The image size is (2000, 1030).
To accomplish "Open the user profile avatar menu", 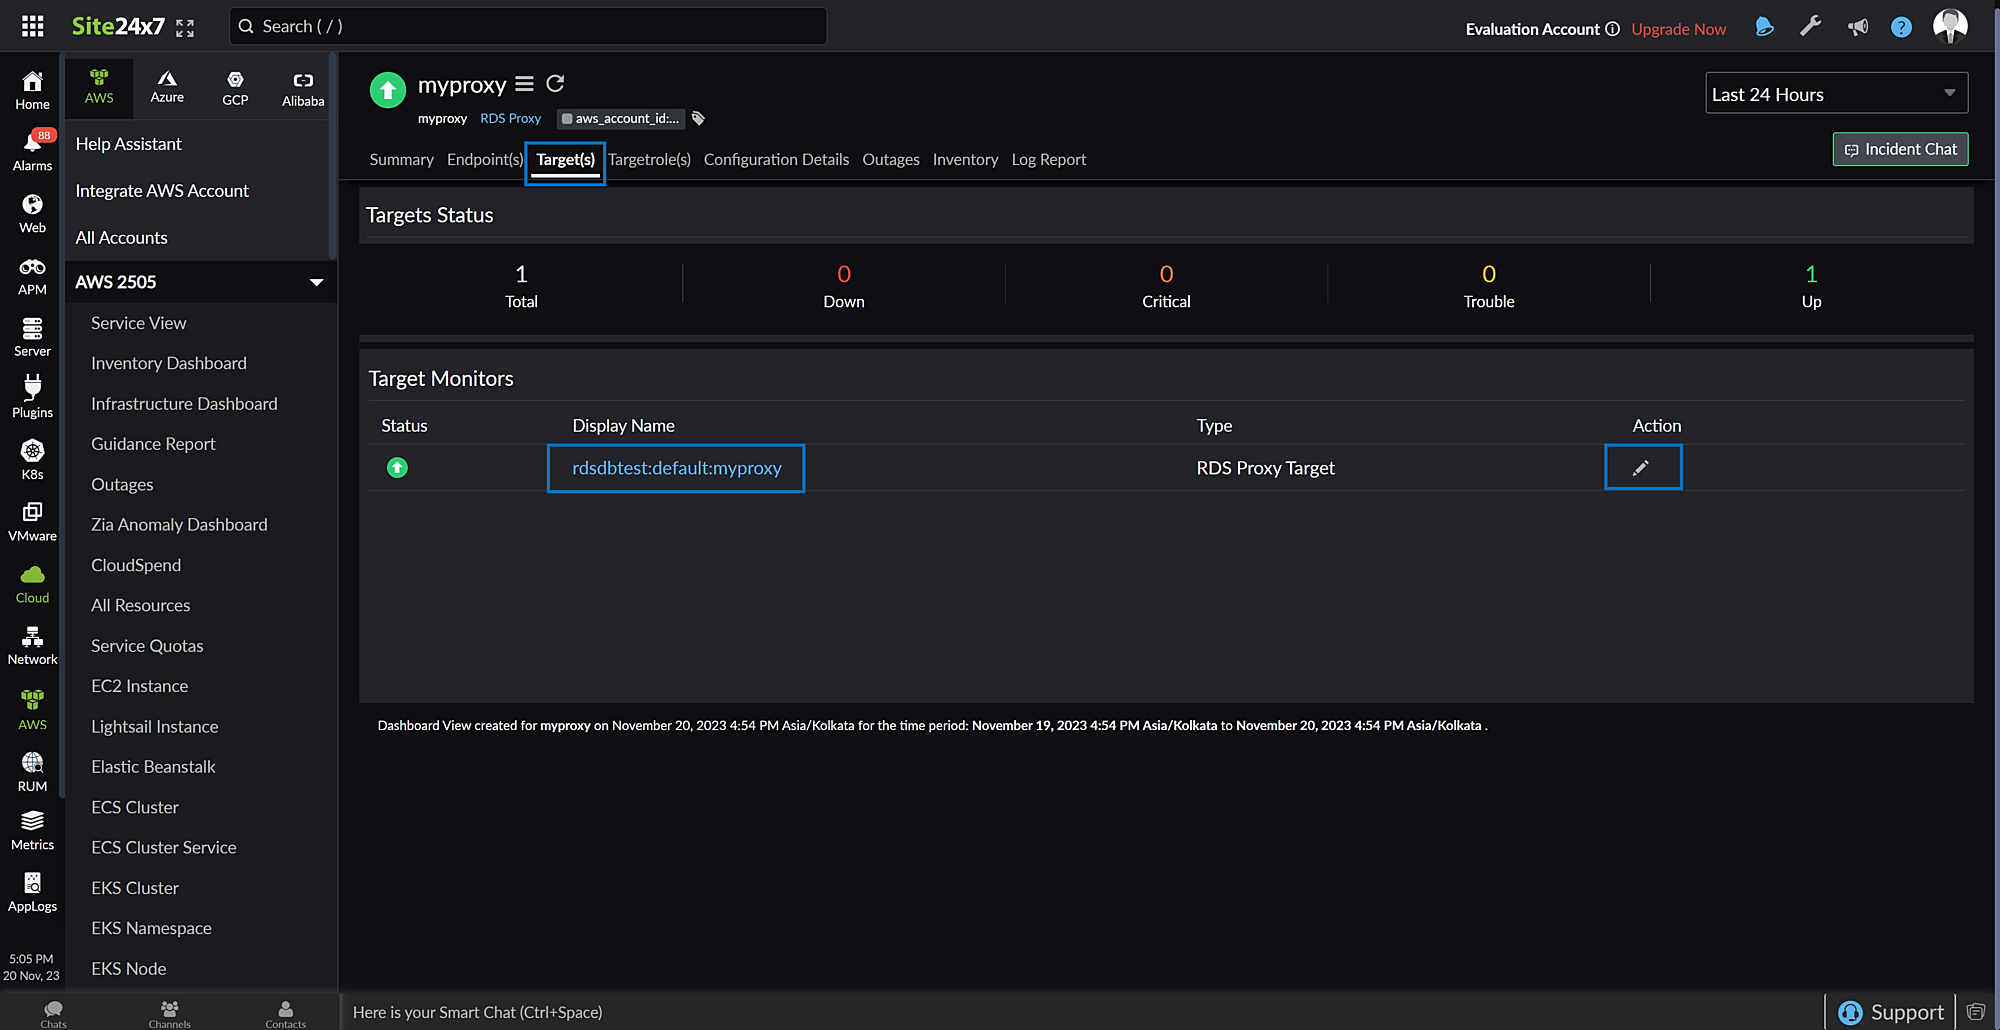I will coord(1949,26).
